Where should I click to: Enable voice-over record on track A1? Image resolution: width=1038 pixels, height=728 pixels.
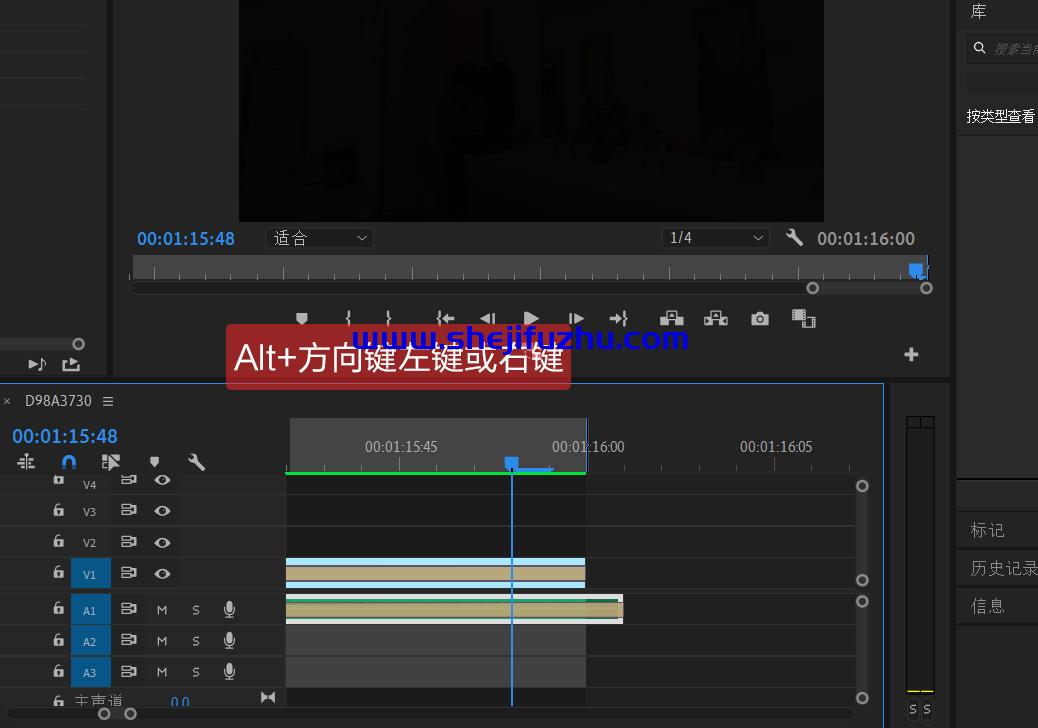click(x=229, y=609)
